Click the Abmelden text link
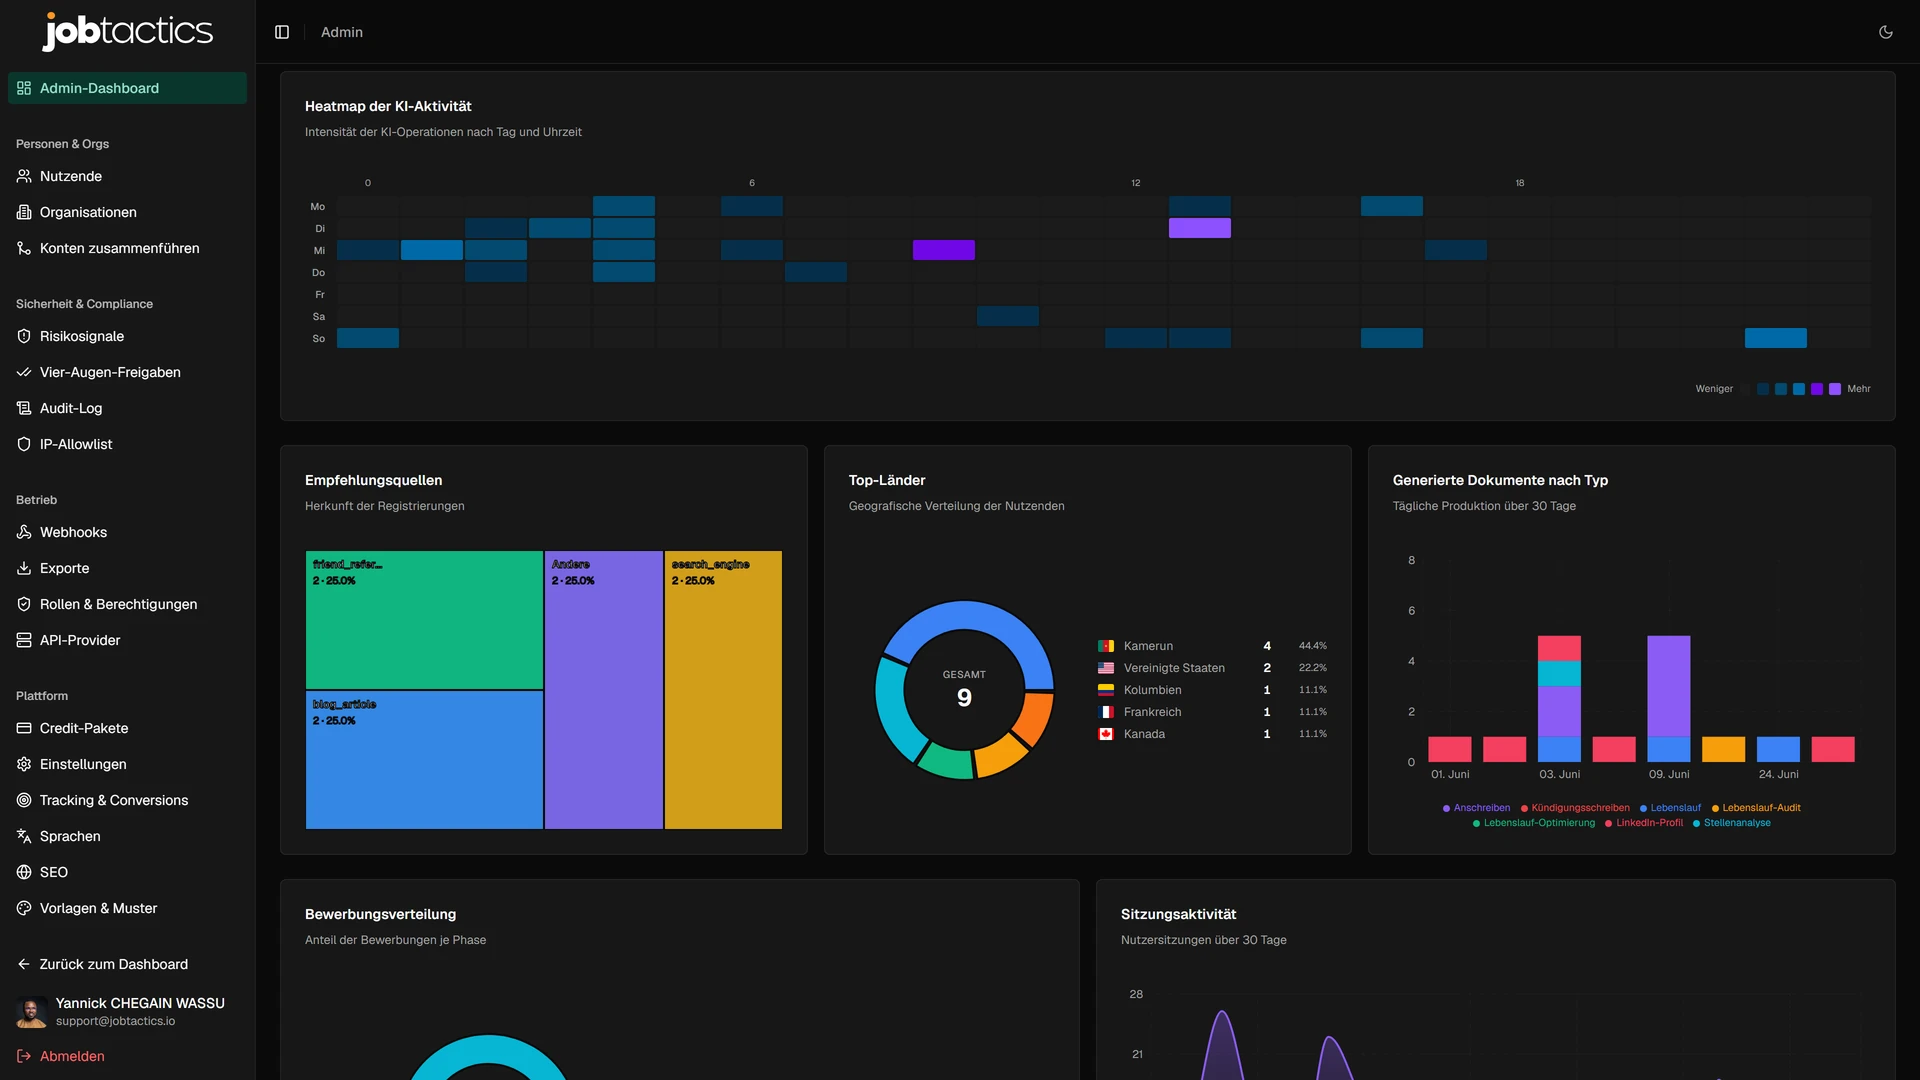Screen dimensions: 1920x1080 (72, 1056)
